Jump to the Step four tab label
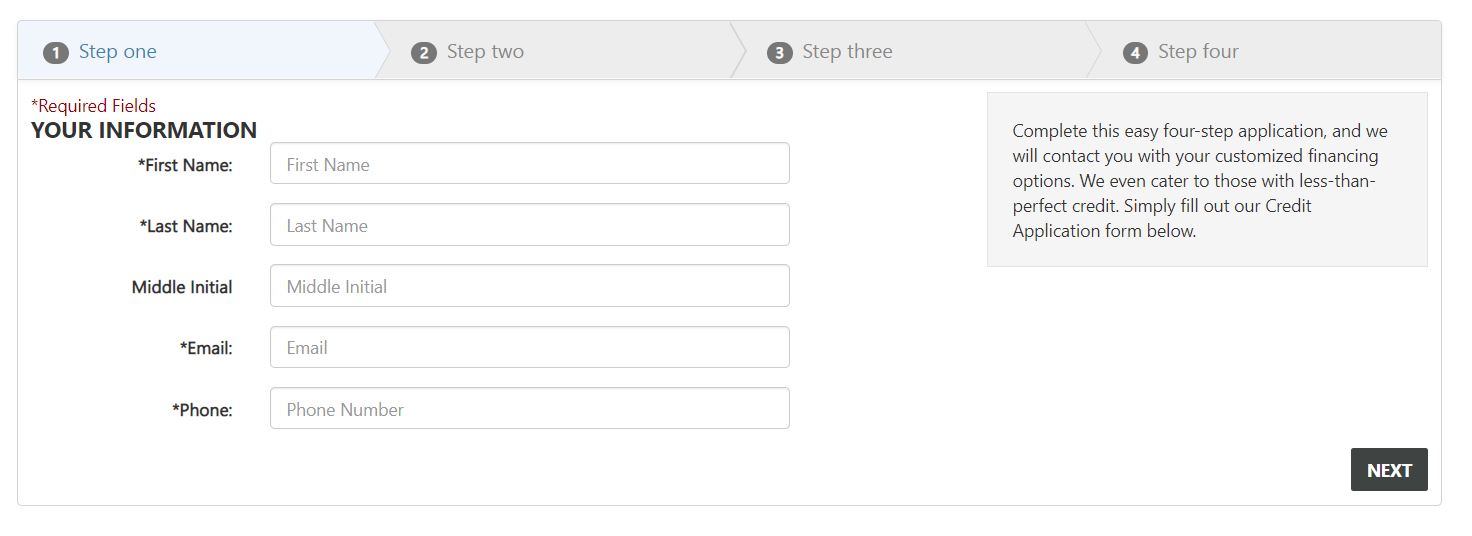This screenshot has height=536, width=1472. point(1198,52)
